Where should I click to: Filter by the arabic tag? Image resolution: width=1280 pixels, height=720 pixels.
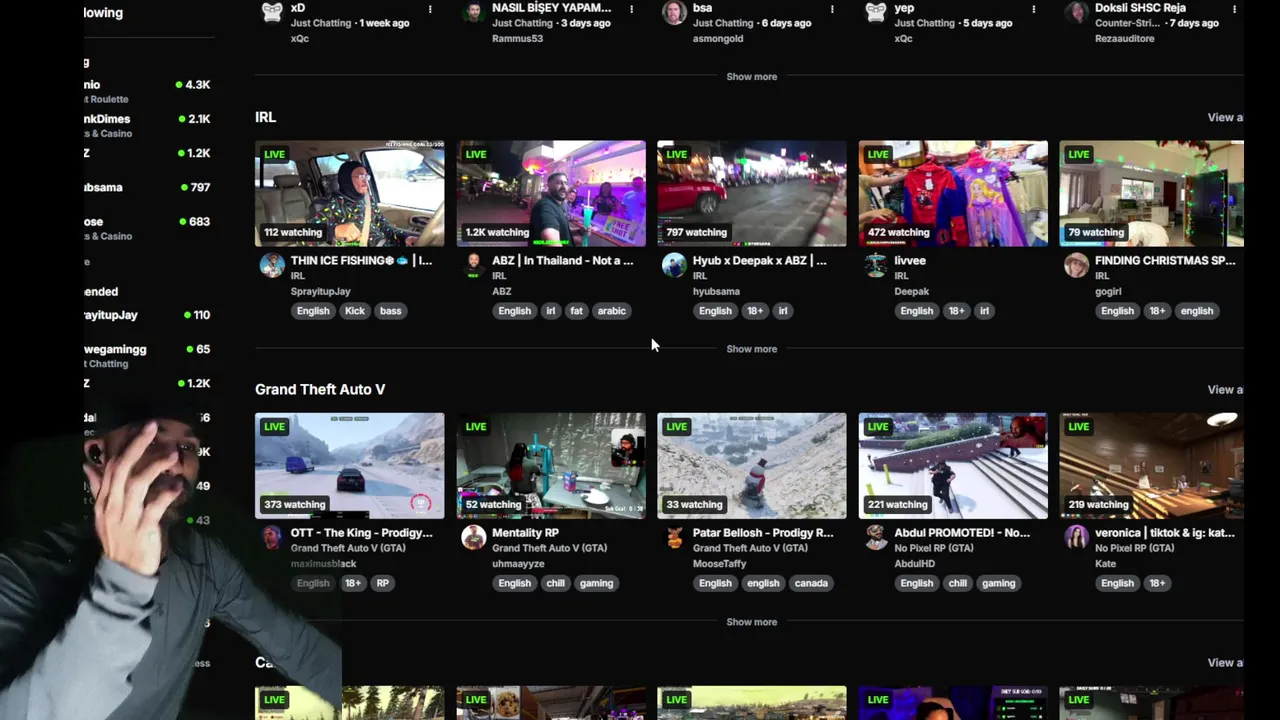point(612,311)
